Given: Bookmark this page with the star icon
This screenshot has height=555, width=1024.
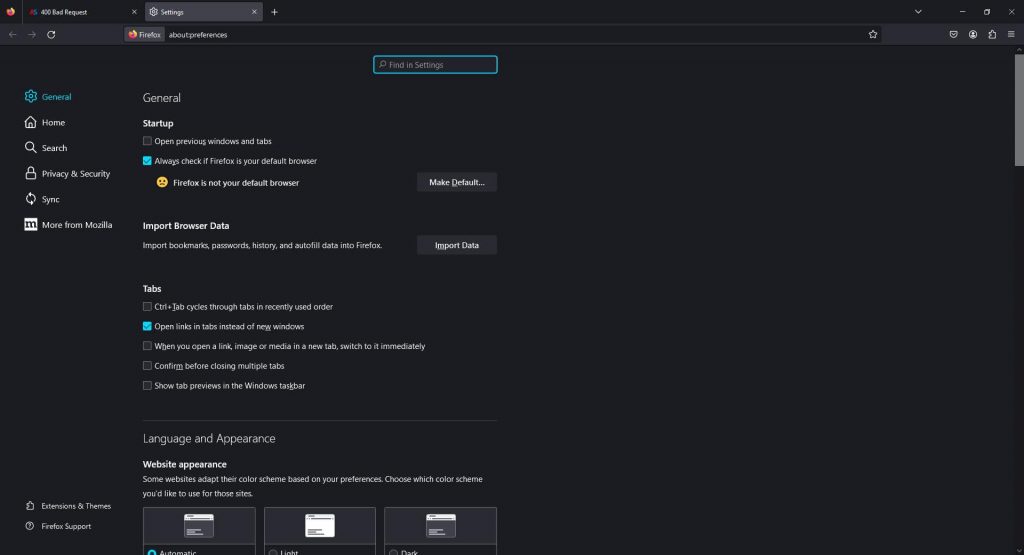Looking at the screenshot, I should [873, 34].
